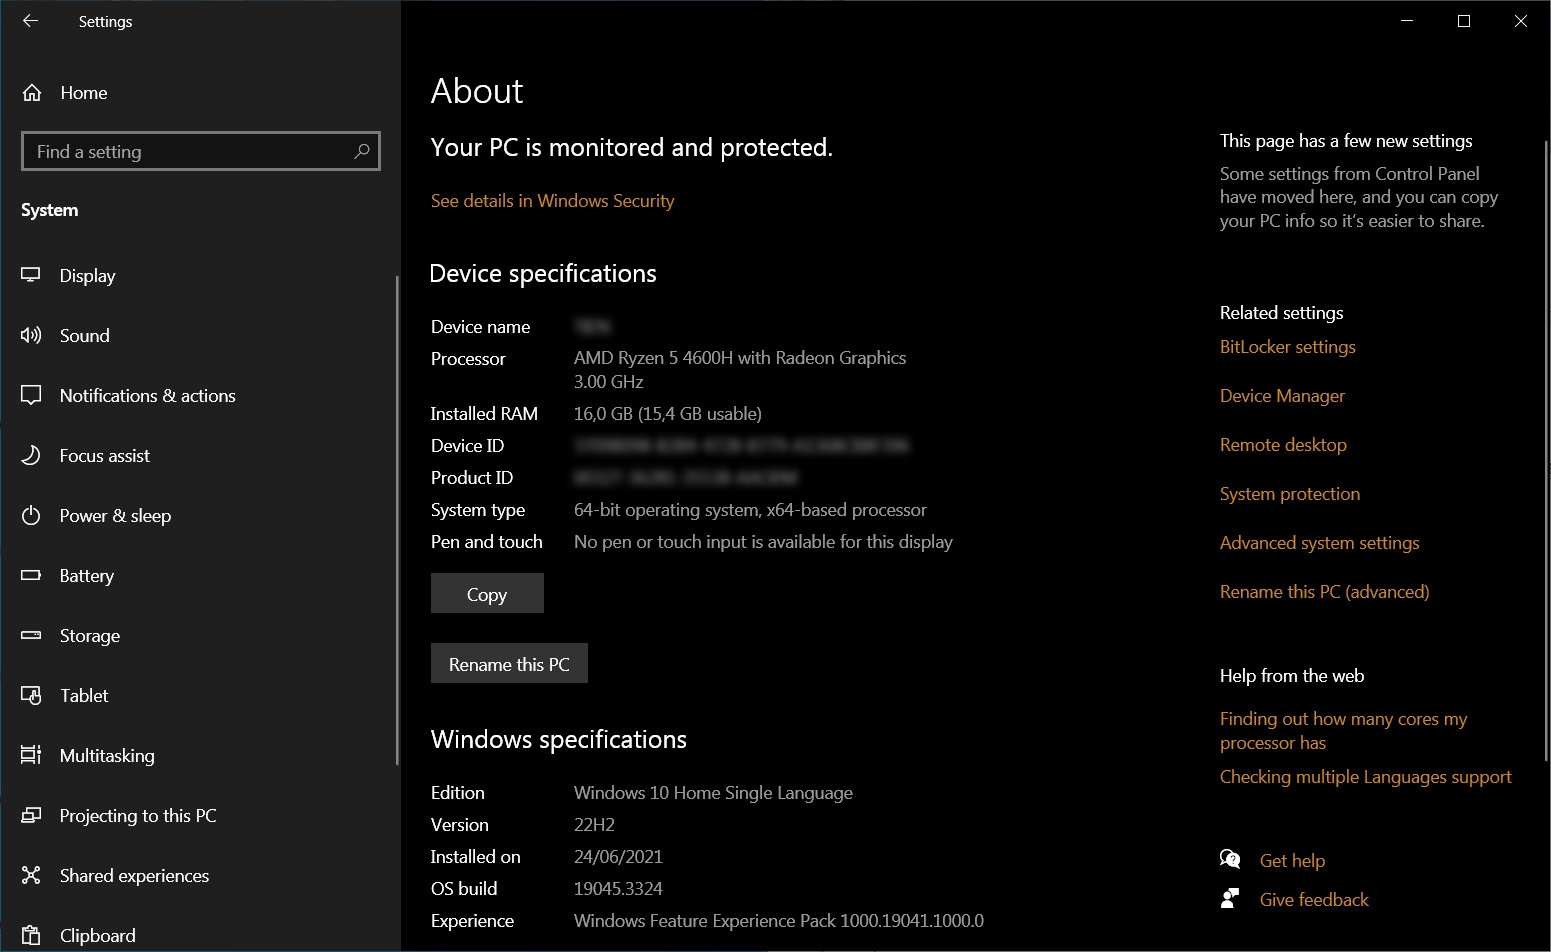Click the Clipboard icon
Image resolution: width=1551 pixels, height=952 pixels.
pyautogui.click(x=31, y=935)
